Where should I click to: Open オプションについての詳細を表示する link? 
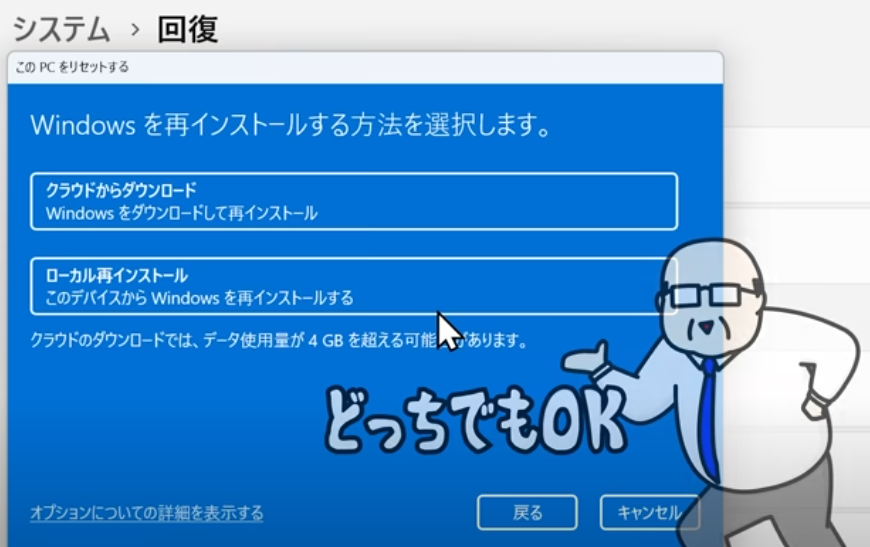147,513
